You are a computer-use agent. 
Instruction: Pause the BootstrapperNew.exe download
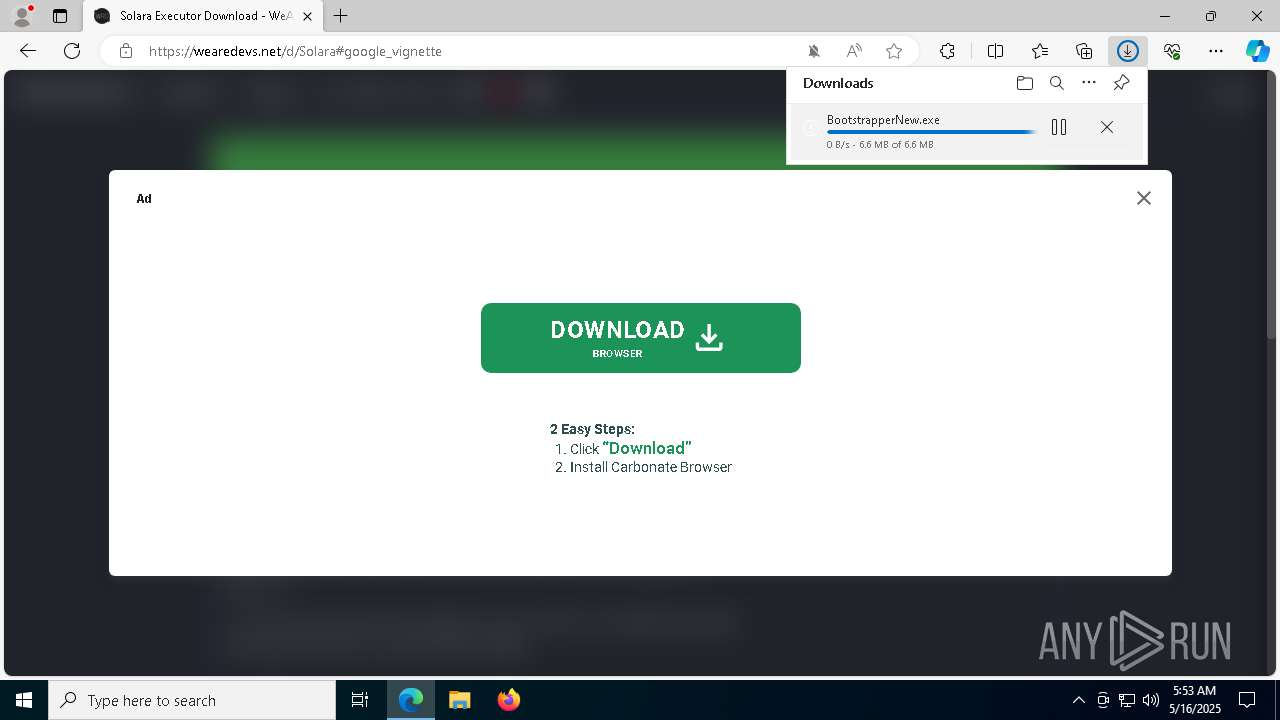(x=1059, y=127)
